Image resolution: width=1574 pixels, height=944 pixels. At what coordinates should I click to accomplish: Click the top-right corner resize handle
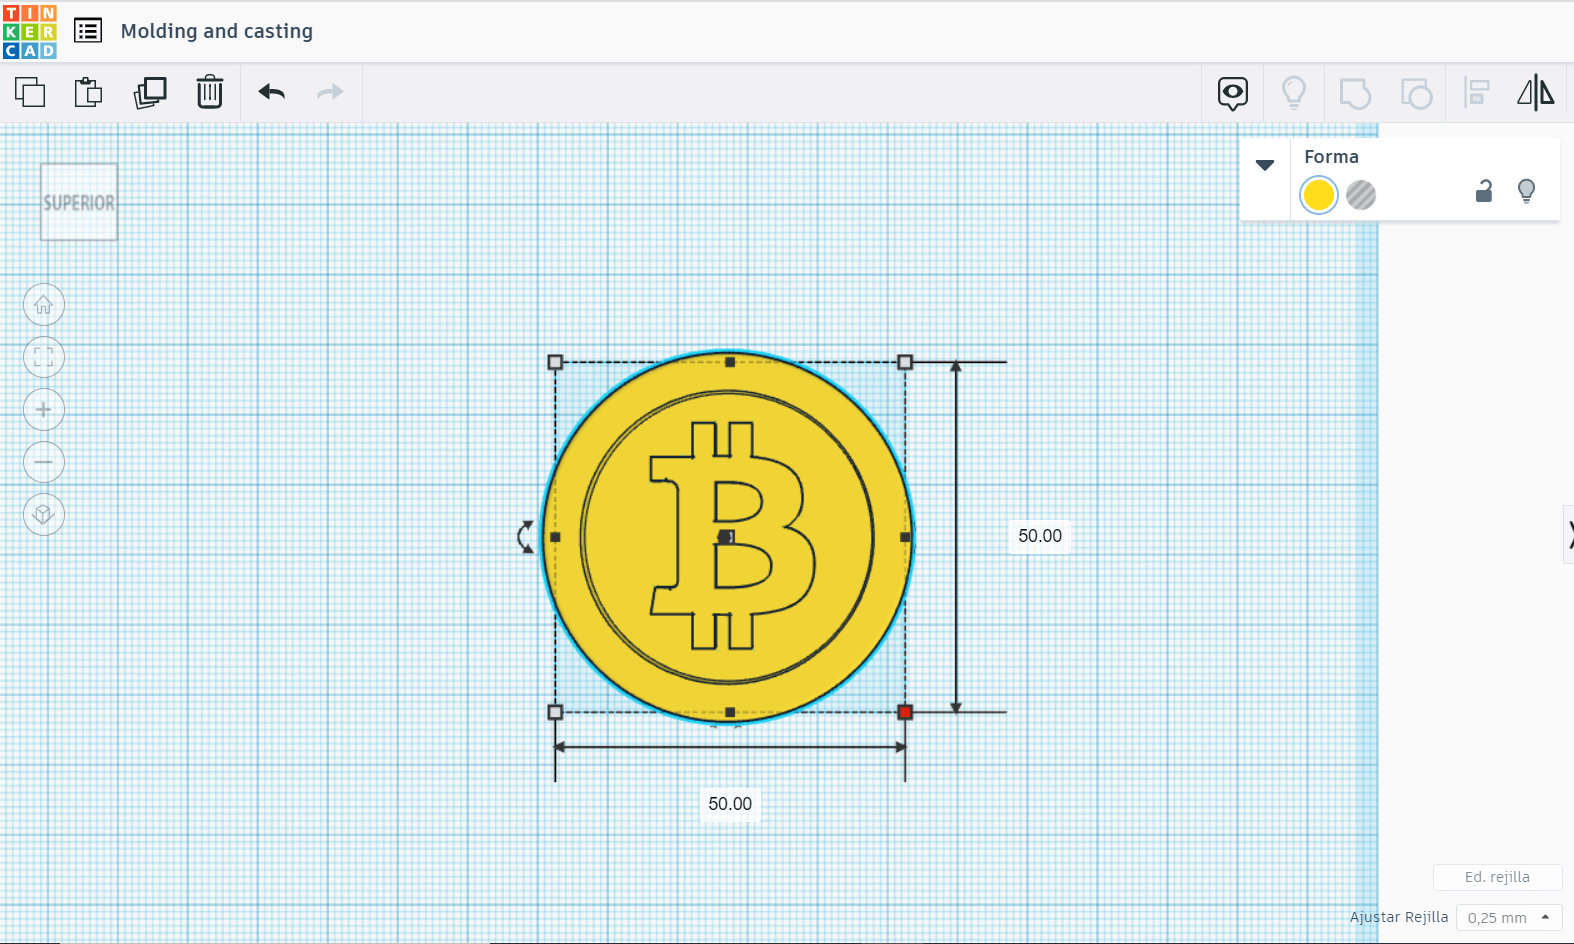(x=905, y=362)
